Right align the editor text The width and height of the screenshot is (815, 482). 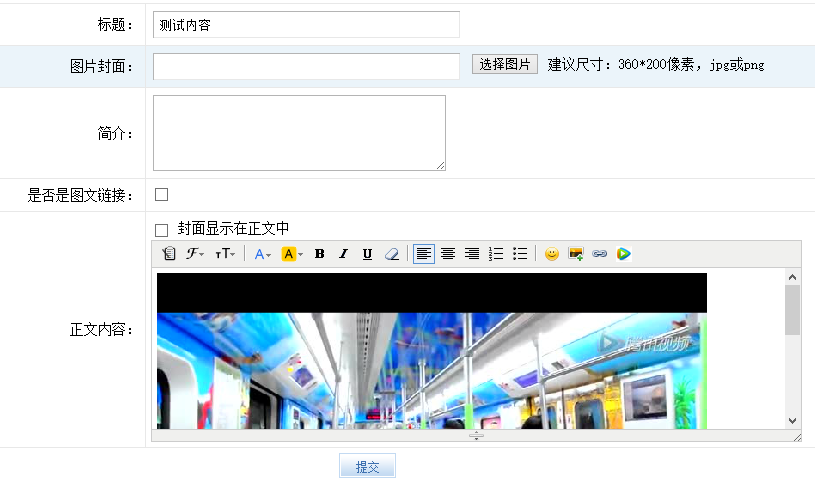click(471, 254)
